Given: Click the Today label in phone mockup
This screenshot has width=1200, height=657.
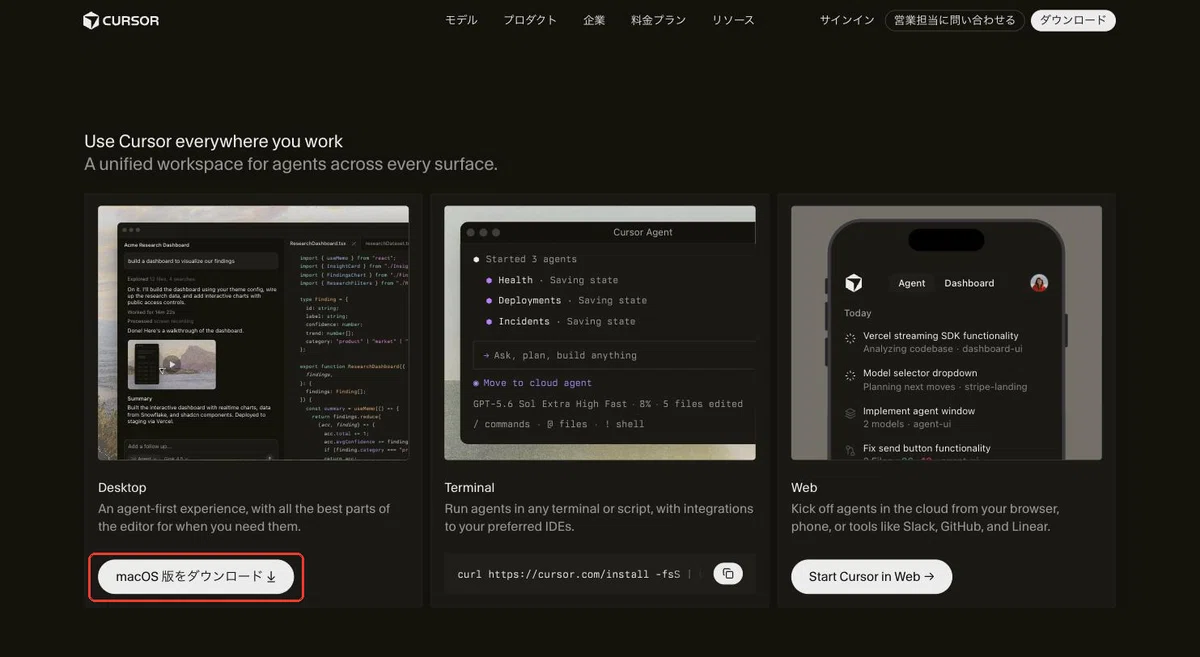Looking at the screenshot, I should [x=857, y=313].
